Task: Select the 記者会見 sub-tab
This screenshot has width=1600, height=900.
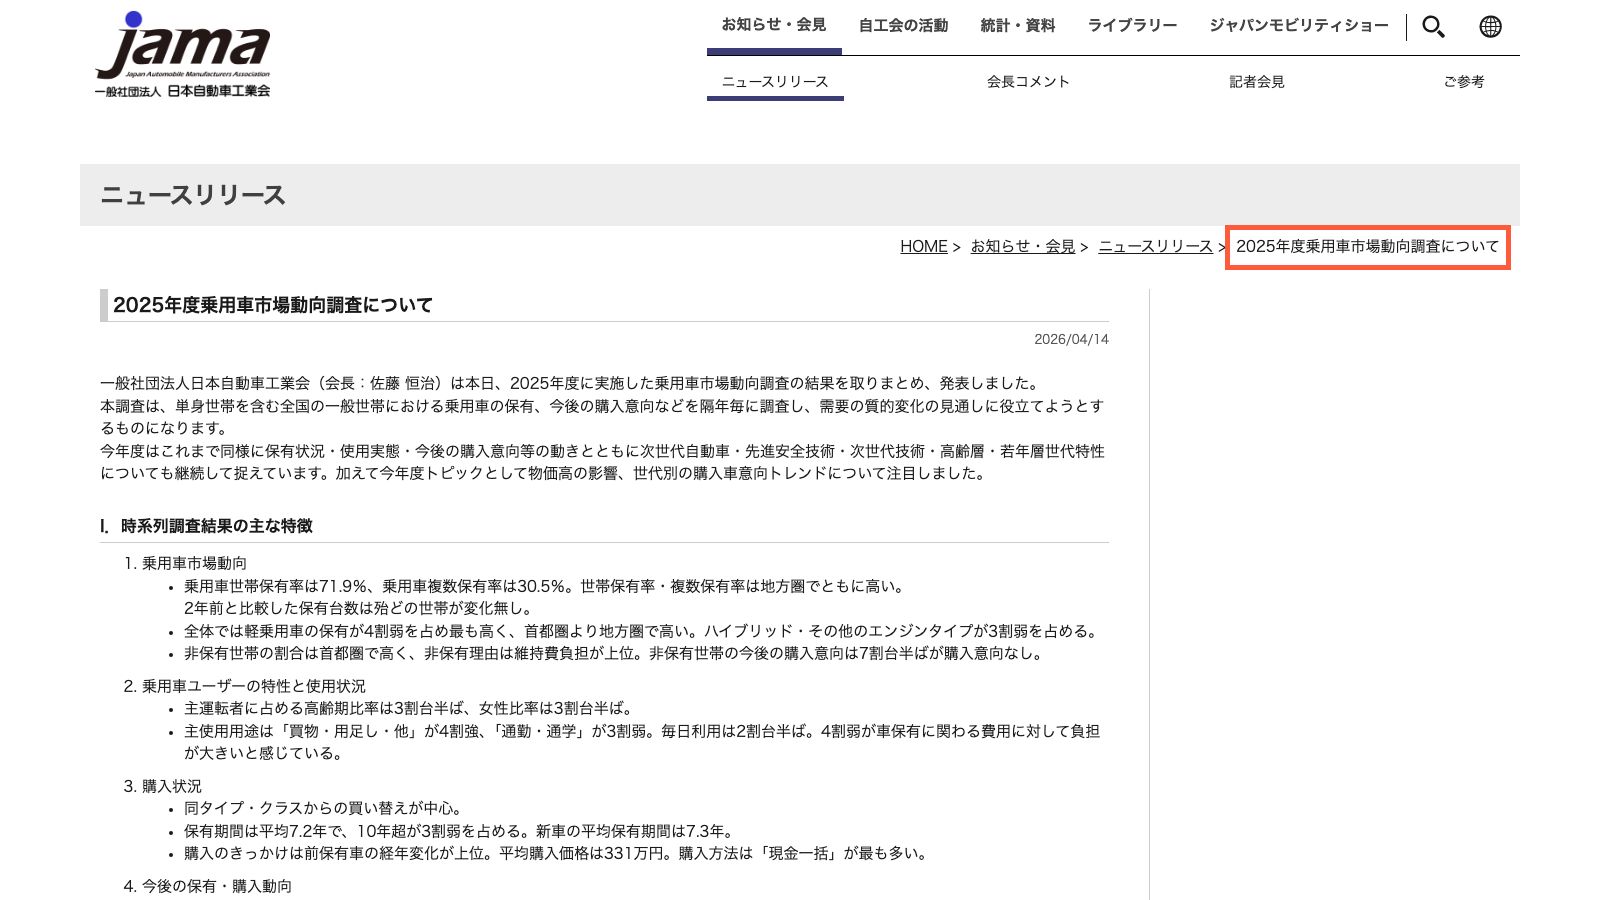Action: (1257, 82)
